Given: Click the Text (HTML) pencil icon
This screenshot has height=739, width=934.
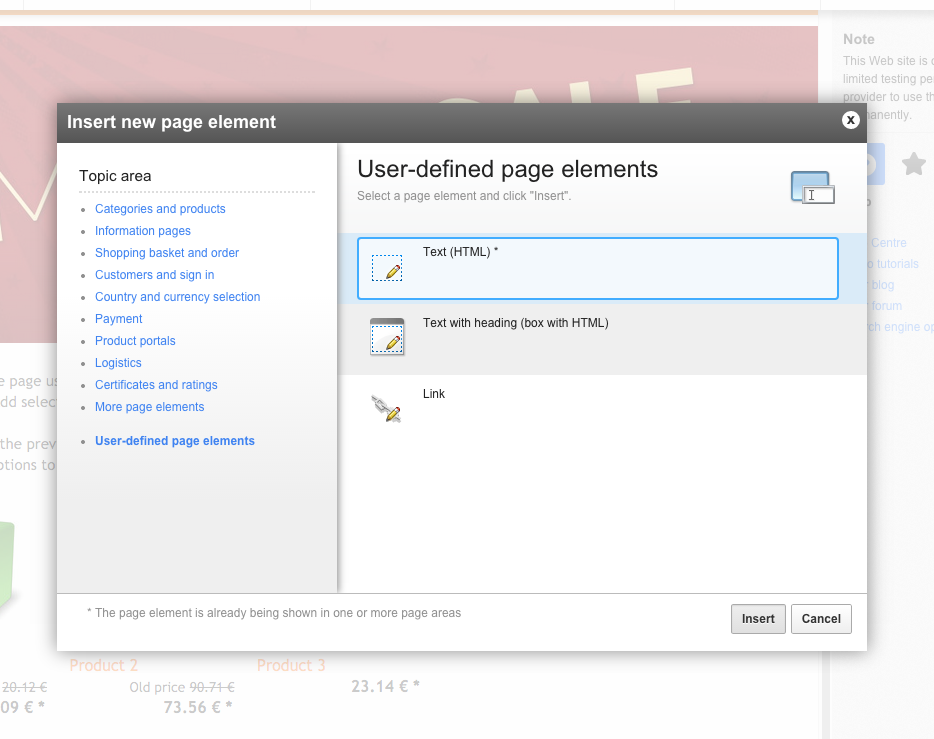Looking at the screenshot, I should pos(387,268).
